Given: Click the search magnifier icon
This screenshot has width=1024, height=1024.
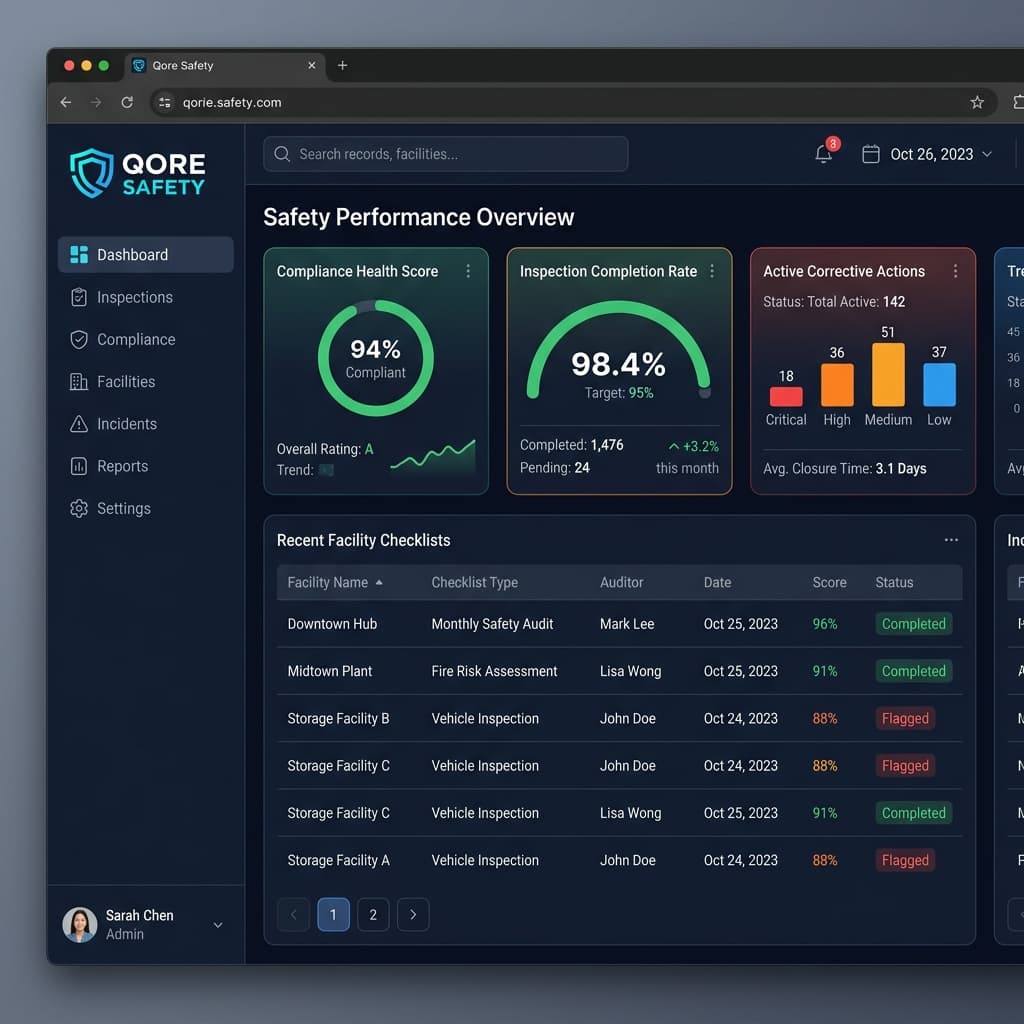Looking at the screenshot, I should [x=282, y=154].
